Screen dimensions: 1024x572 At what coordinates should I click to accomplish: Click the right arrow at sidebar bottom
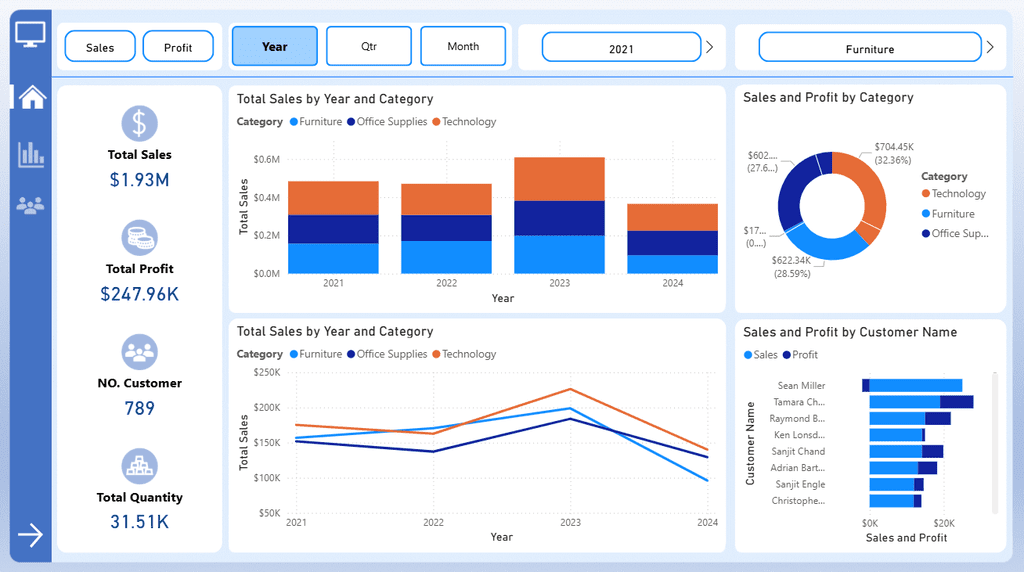click(x=31, y=536)
